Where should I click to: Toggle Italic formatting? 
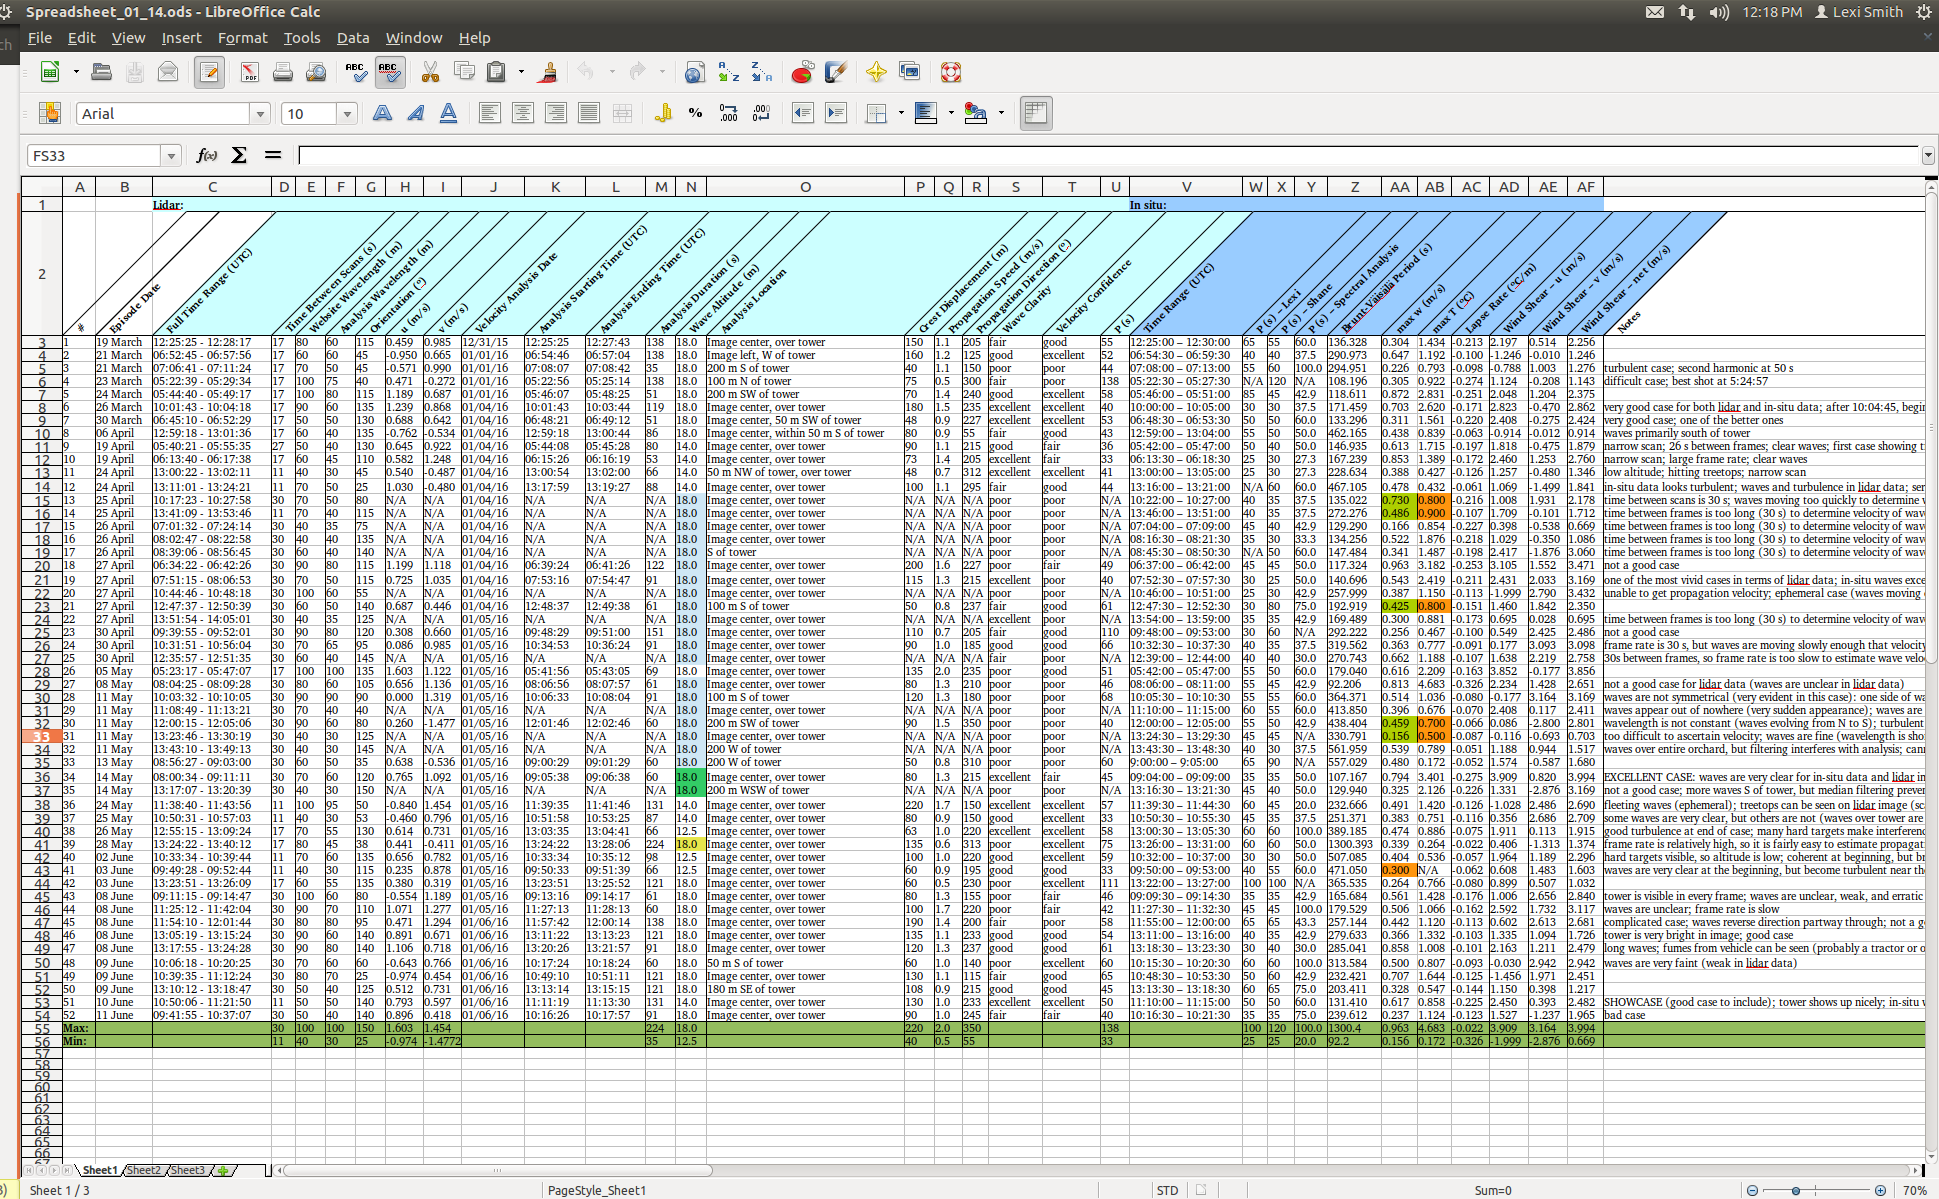[415, 113]
